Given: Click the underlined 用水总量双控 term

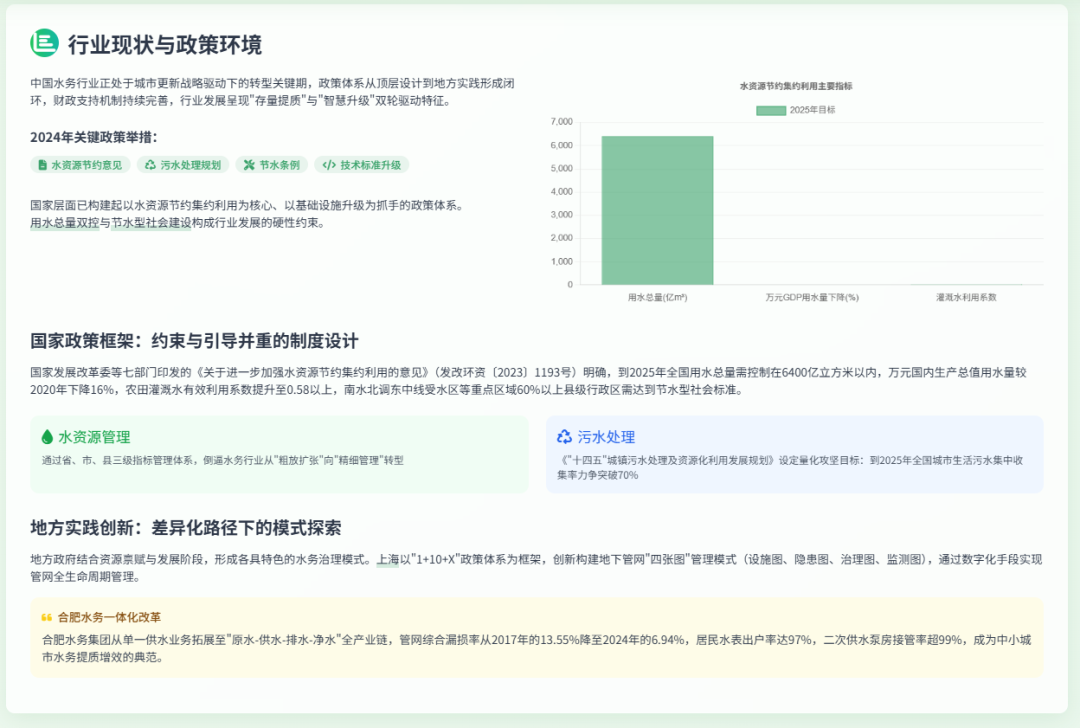Looking at the screenshot, I should pyautogui.click(x=65, y=223).
